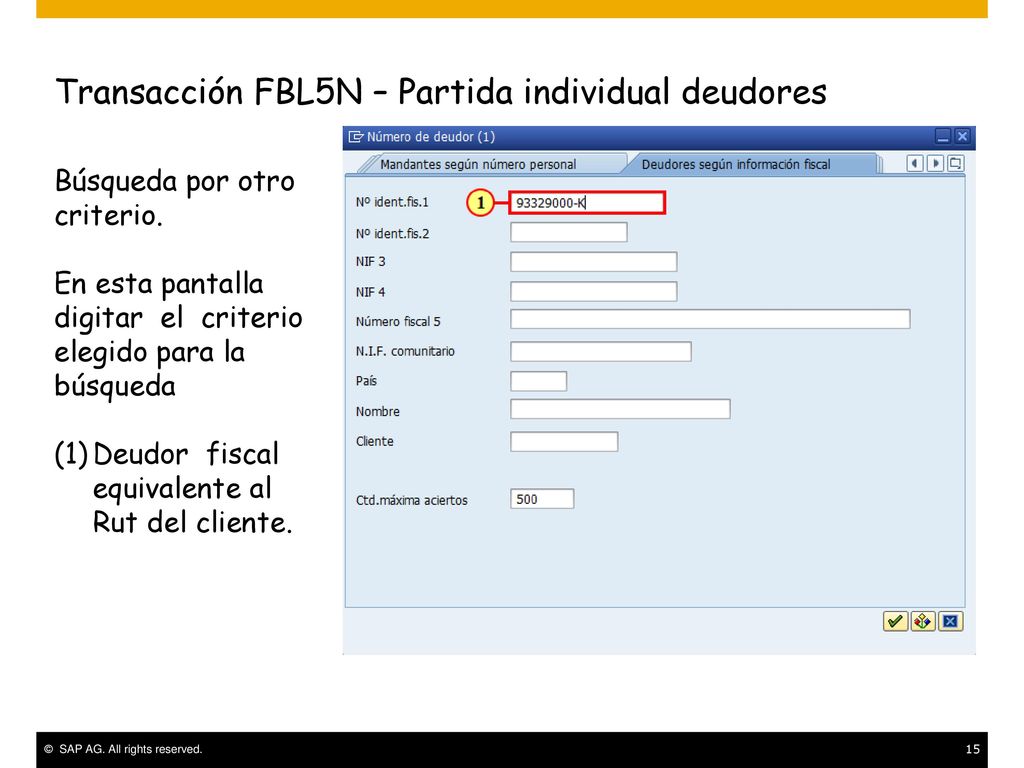1024x768 pixels.
Task: Click the Ctd.máxima aciertos label
Action: 411,500
